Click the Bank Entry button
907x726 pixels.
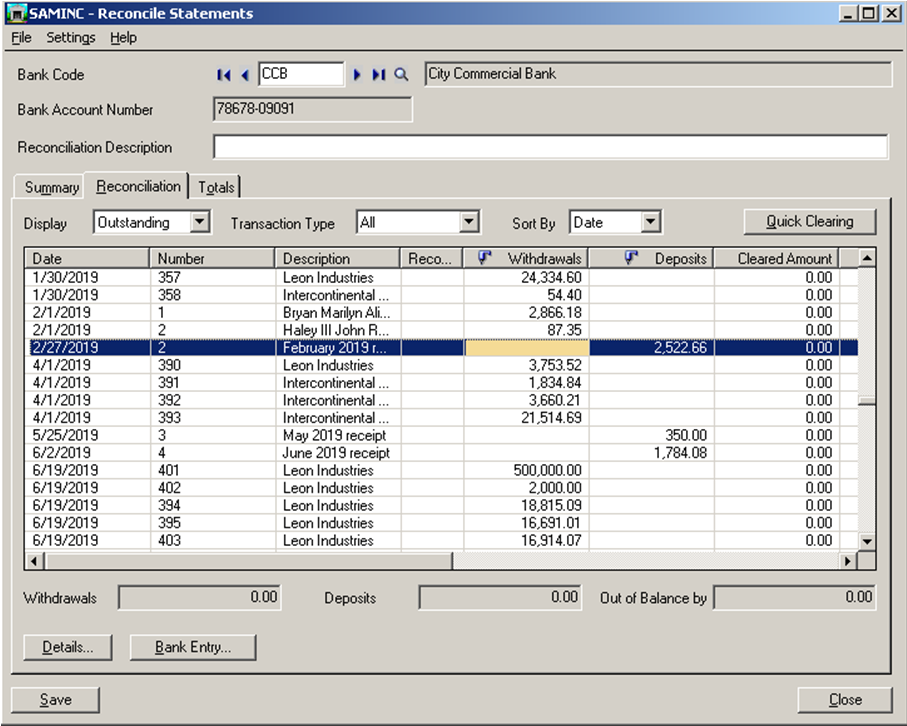193,647
